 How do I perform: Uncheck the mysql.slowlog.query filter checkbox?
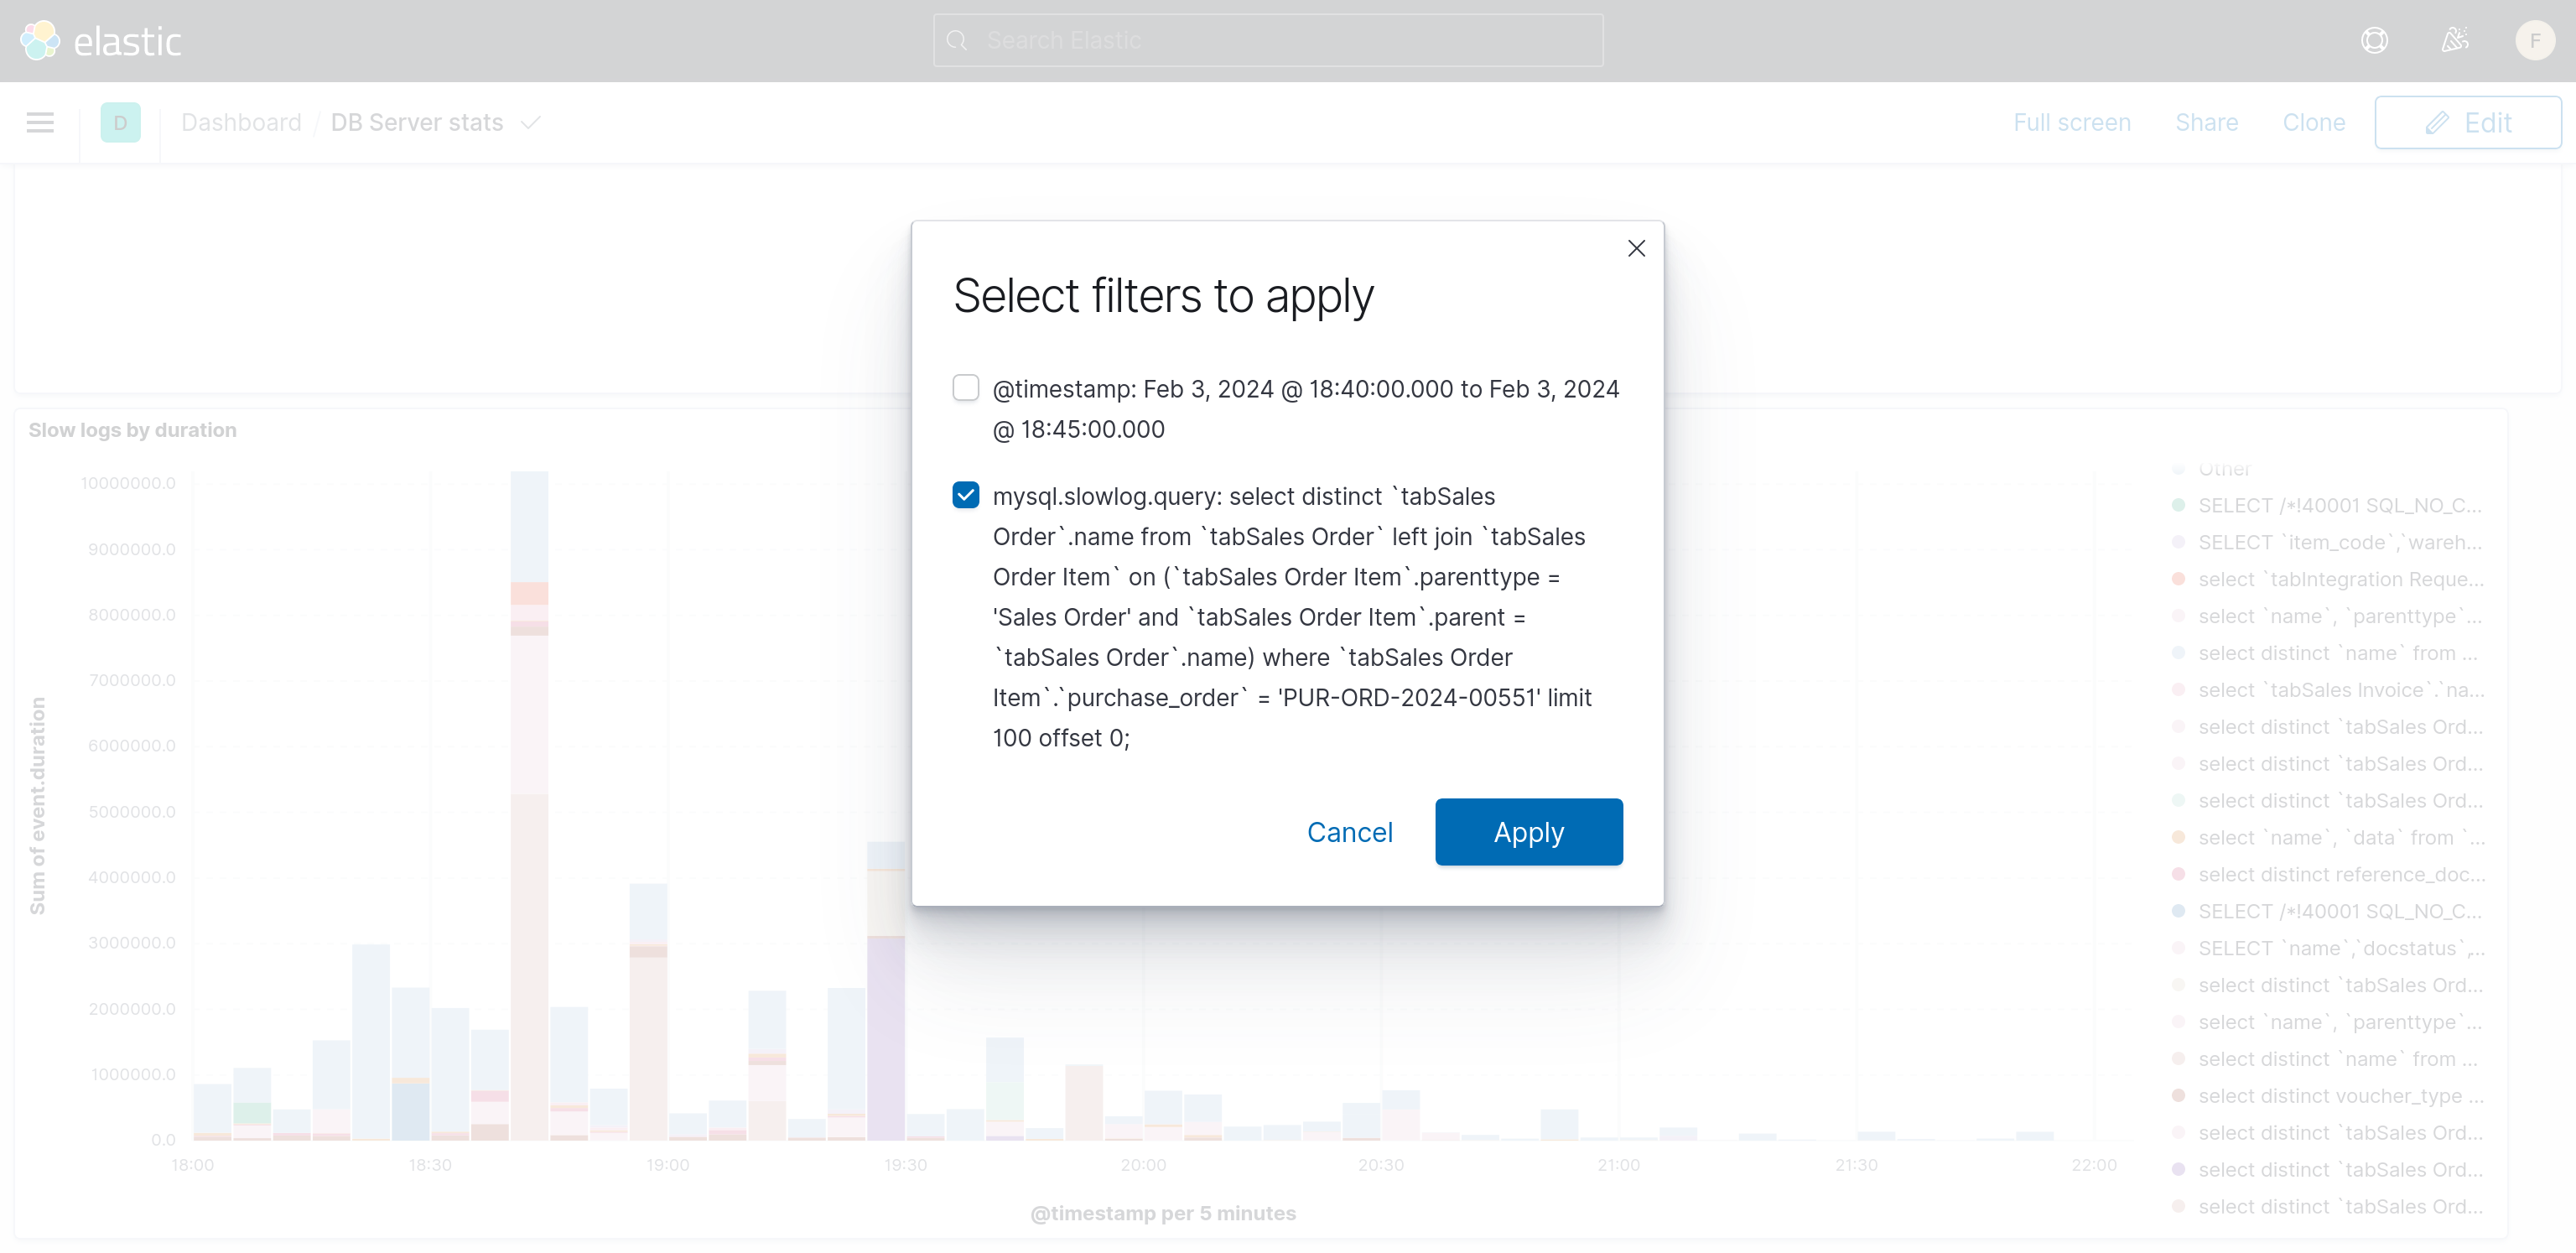[965, 495]
